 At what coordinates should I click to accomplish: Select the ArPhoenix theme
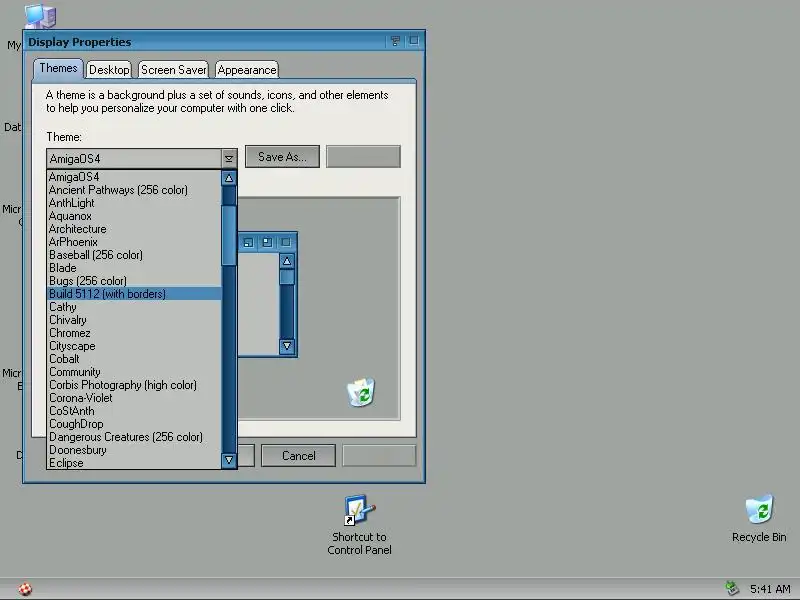tap(134, 242)
